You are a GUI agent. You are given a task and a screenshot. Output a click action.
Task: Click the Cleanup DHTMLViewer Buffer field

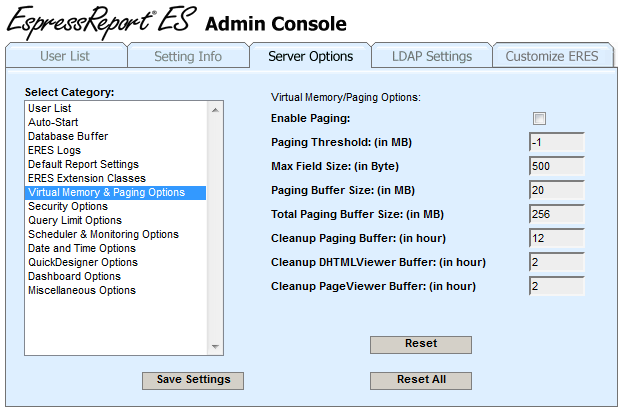click(557, 262)
